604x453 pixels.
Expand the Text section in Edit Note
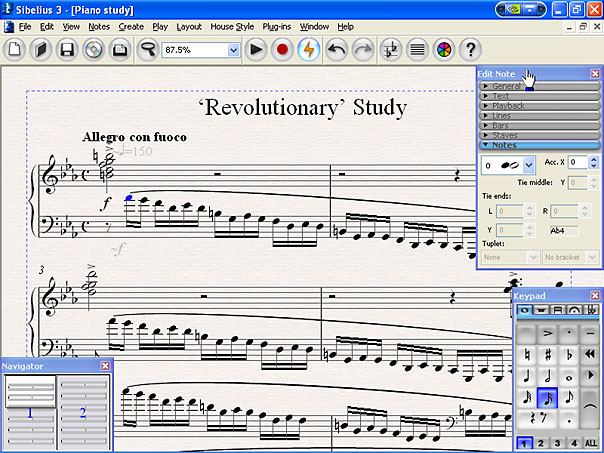[539, 96]
